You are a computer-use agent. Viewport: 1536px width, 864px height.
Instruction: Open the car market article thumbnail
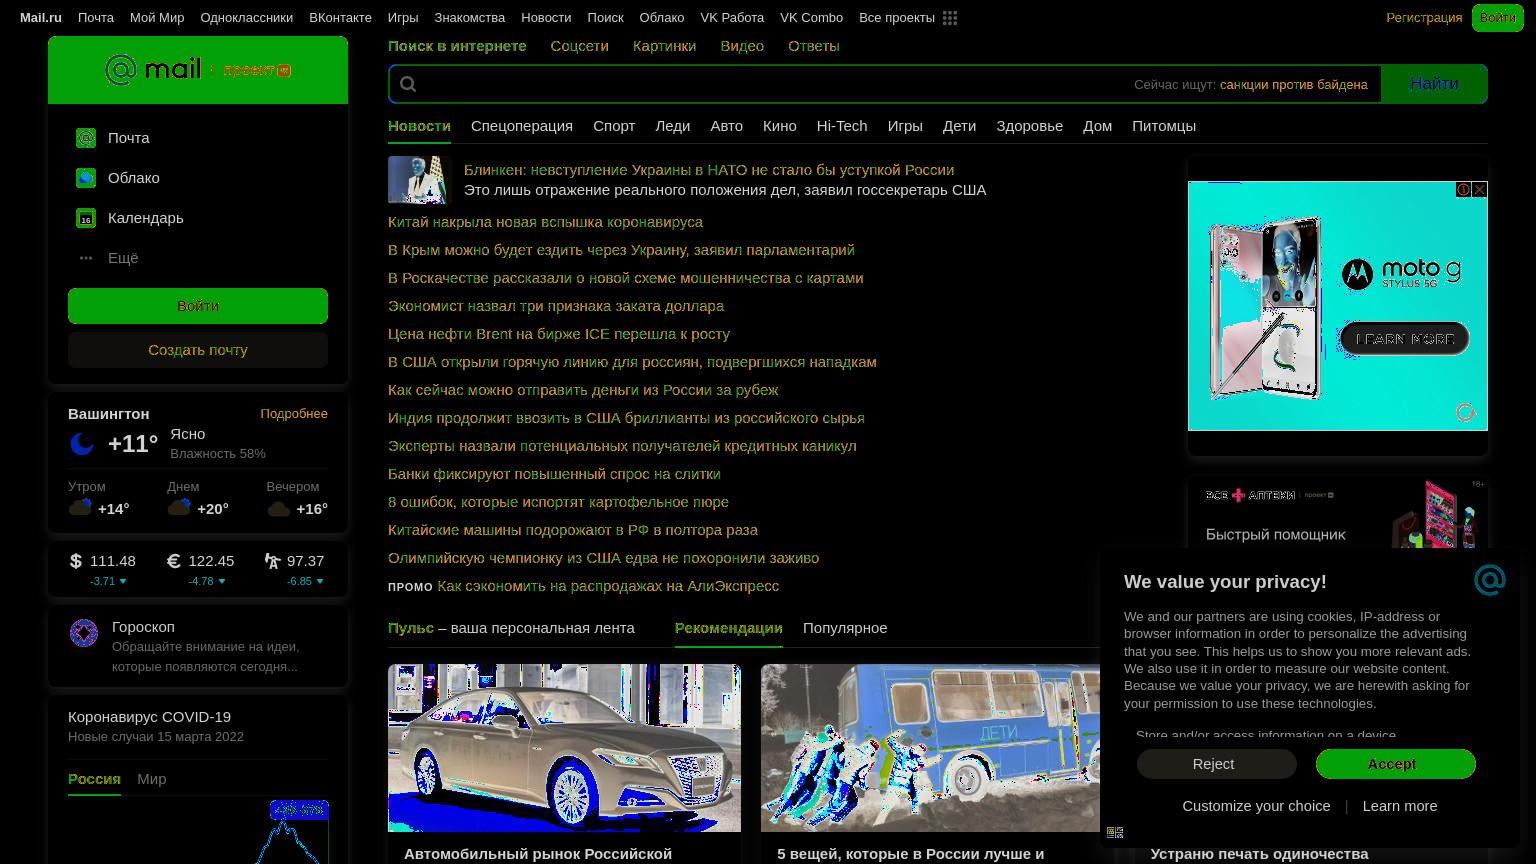pyautogui.click(x=564, y=748)
